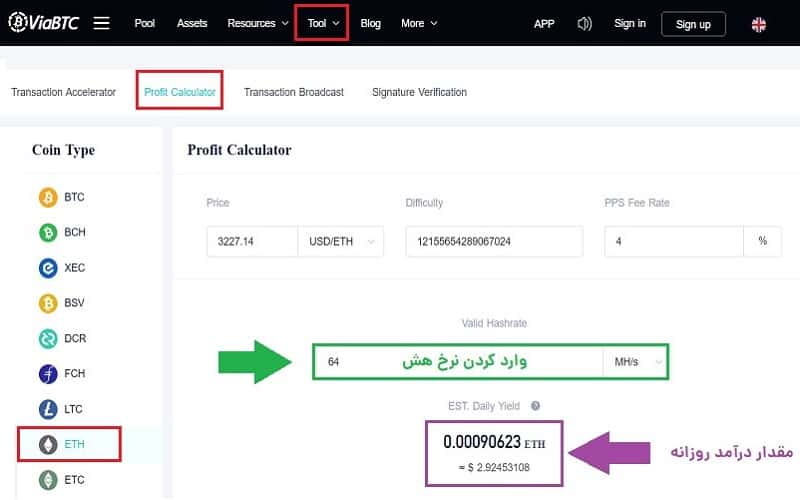
Task: Click the ETC coin icon
Action: (48, 480)
